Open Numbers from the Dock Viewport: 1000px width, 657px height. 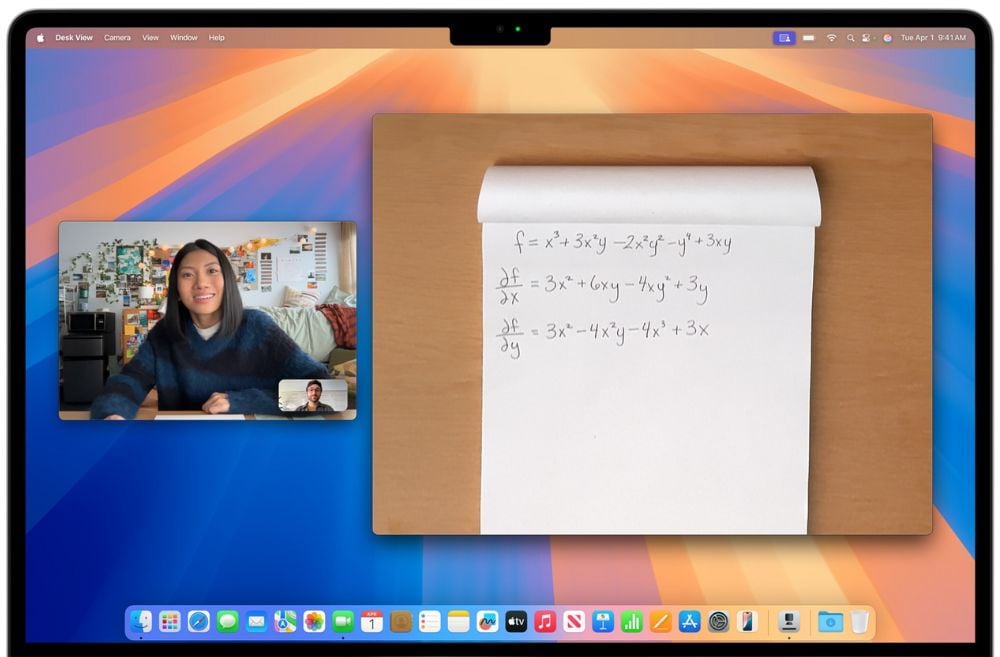632,621
